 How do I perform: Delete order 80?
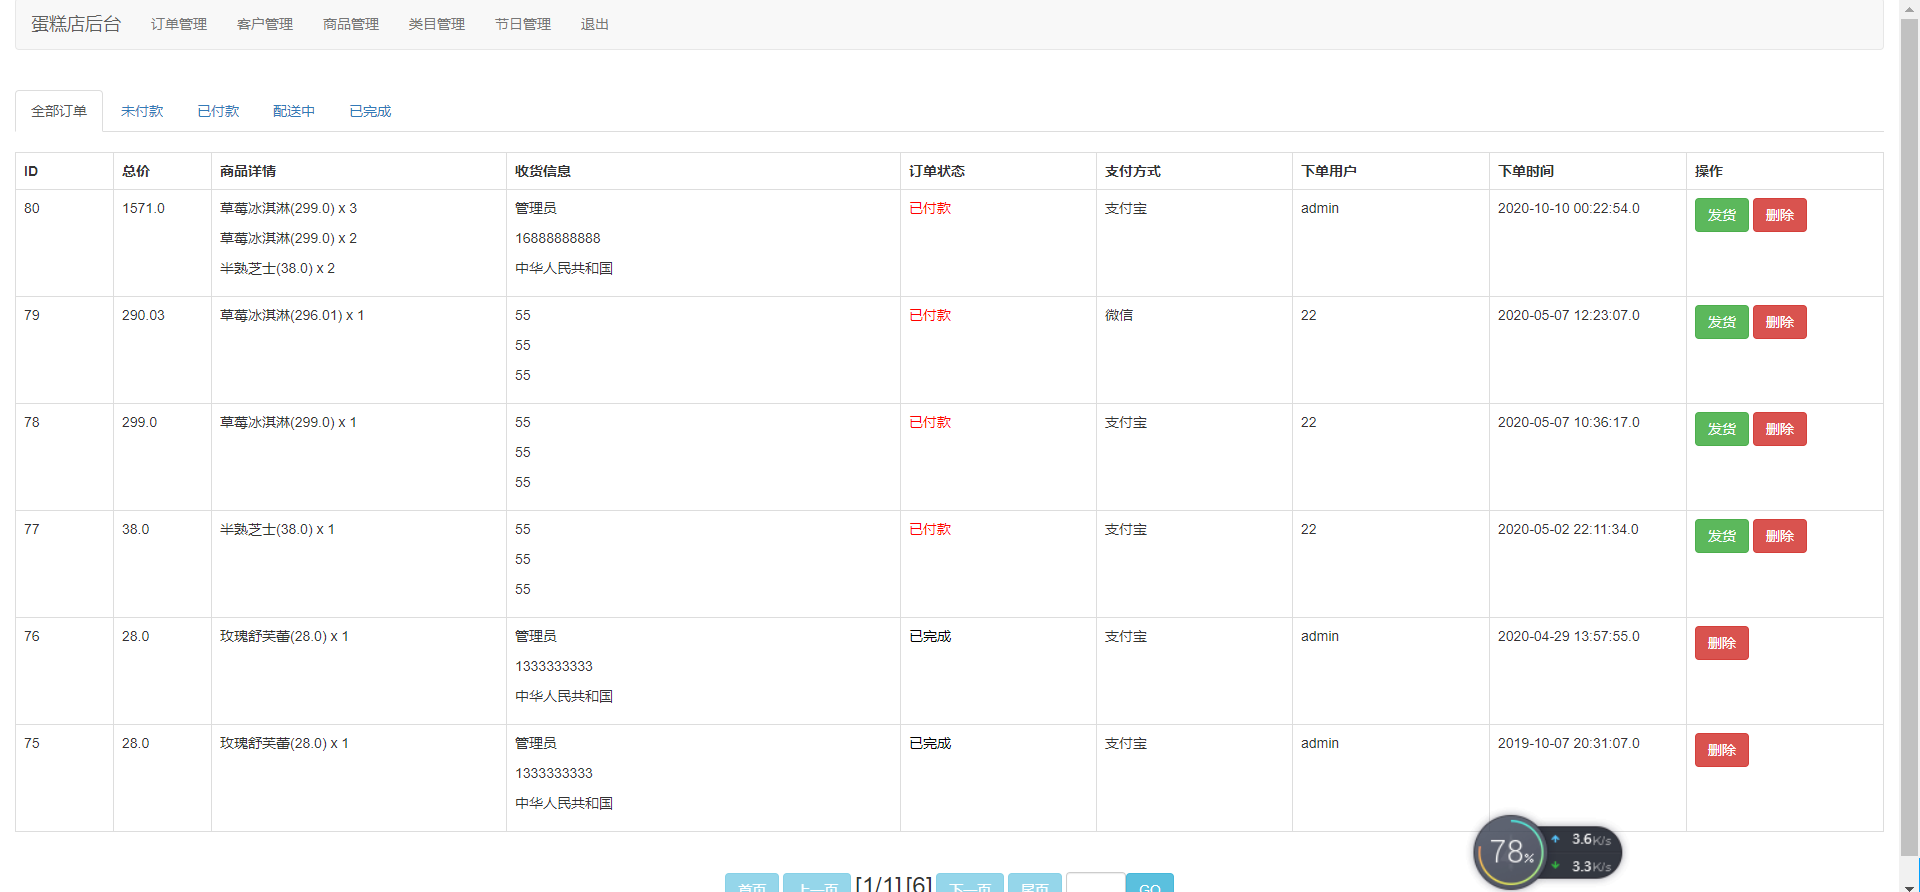[1779, 215]
